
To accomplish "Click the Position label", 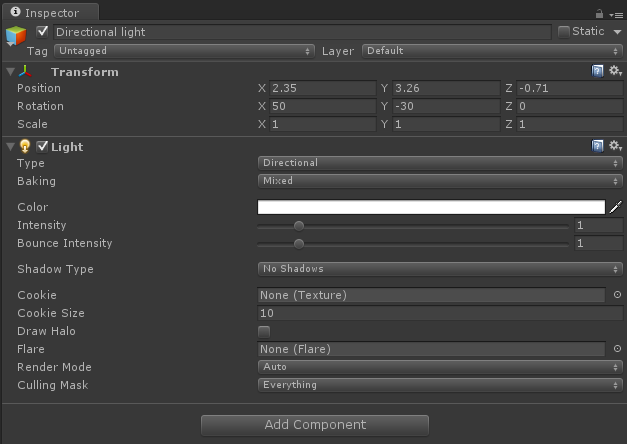I will coord(39,88).
